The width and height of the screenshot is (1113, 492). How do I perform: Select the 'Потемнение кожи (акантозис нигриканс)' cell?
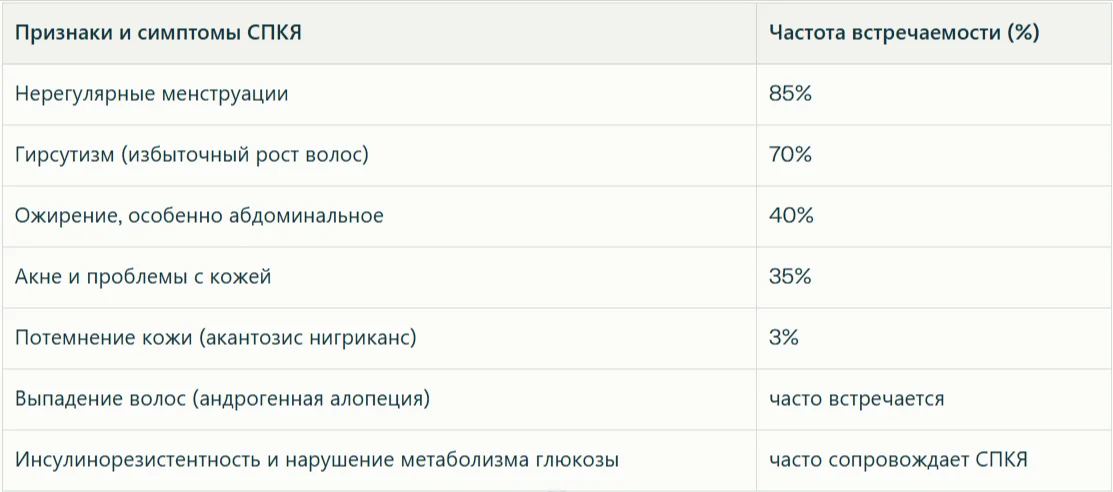click(x=216, y=338)
